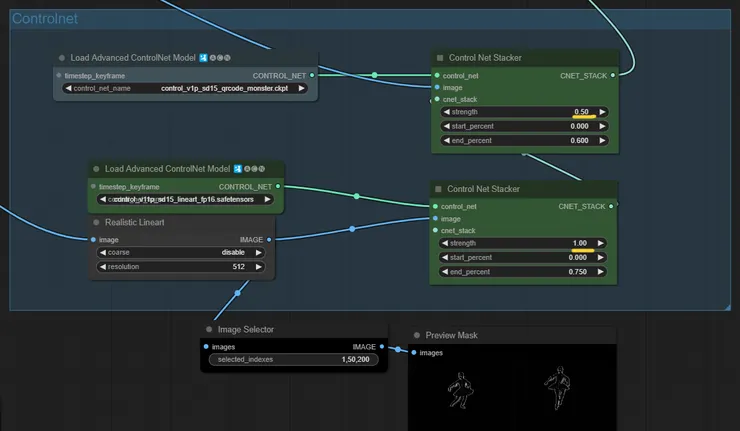Click the Preview Mask node title
The height and width of the screenshot is (431, 740).
(451, 335)
